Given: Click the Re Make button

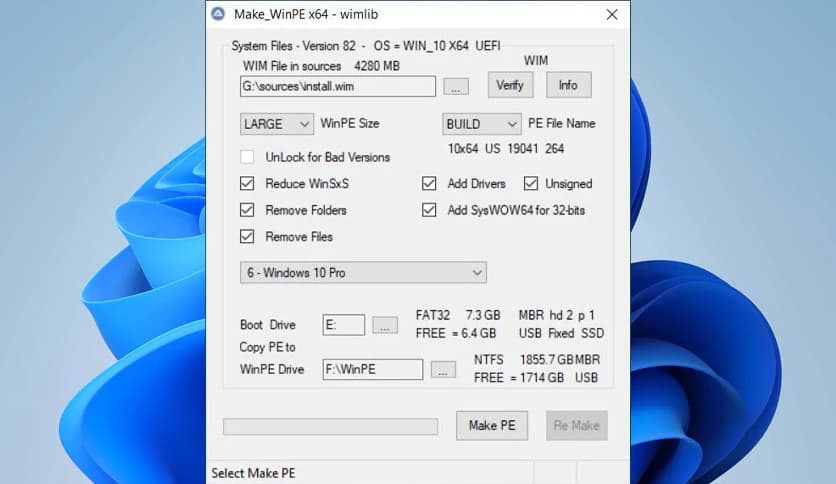Looking at the screenshot, I should click(x=576, y=425).
